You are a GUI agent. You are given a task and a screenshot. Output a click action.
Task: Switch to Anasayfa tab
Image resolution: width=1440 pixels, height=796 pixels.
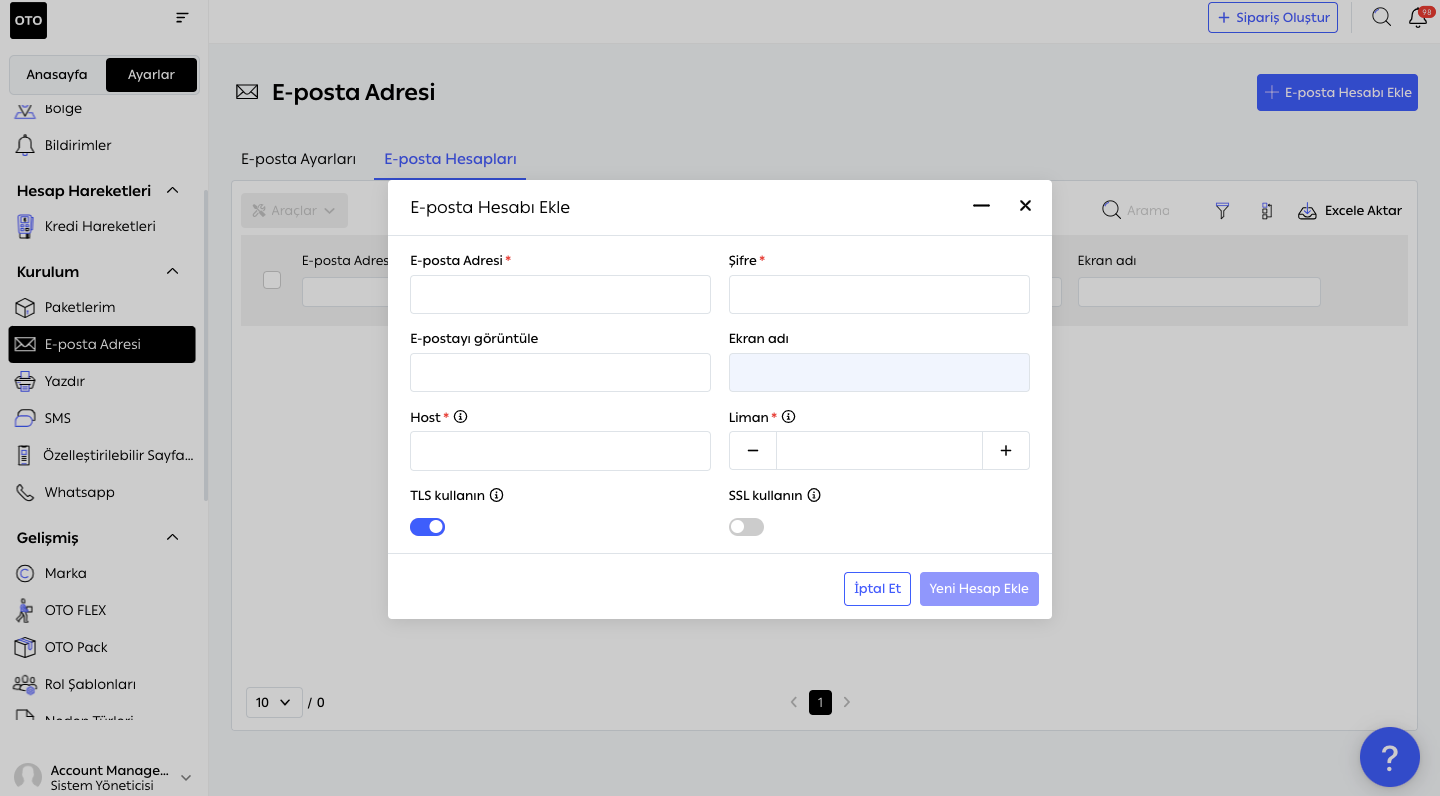pyautogui.click(x=57, y=75)
